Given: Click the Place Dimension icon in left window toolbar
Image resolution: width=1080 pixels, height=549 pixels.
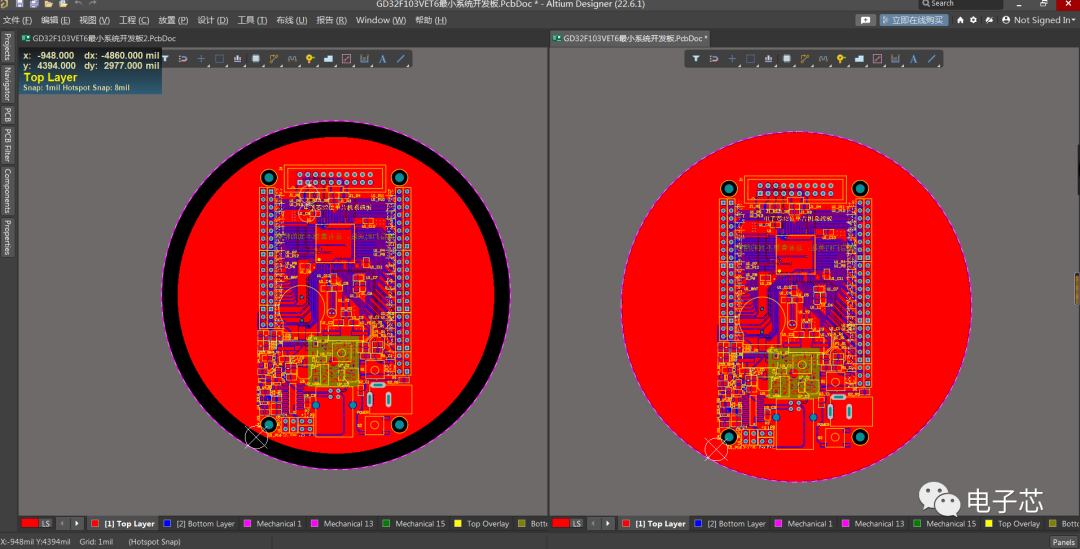Looking at the screenshot, I should 364,59.
